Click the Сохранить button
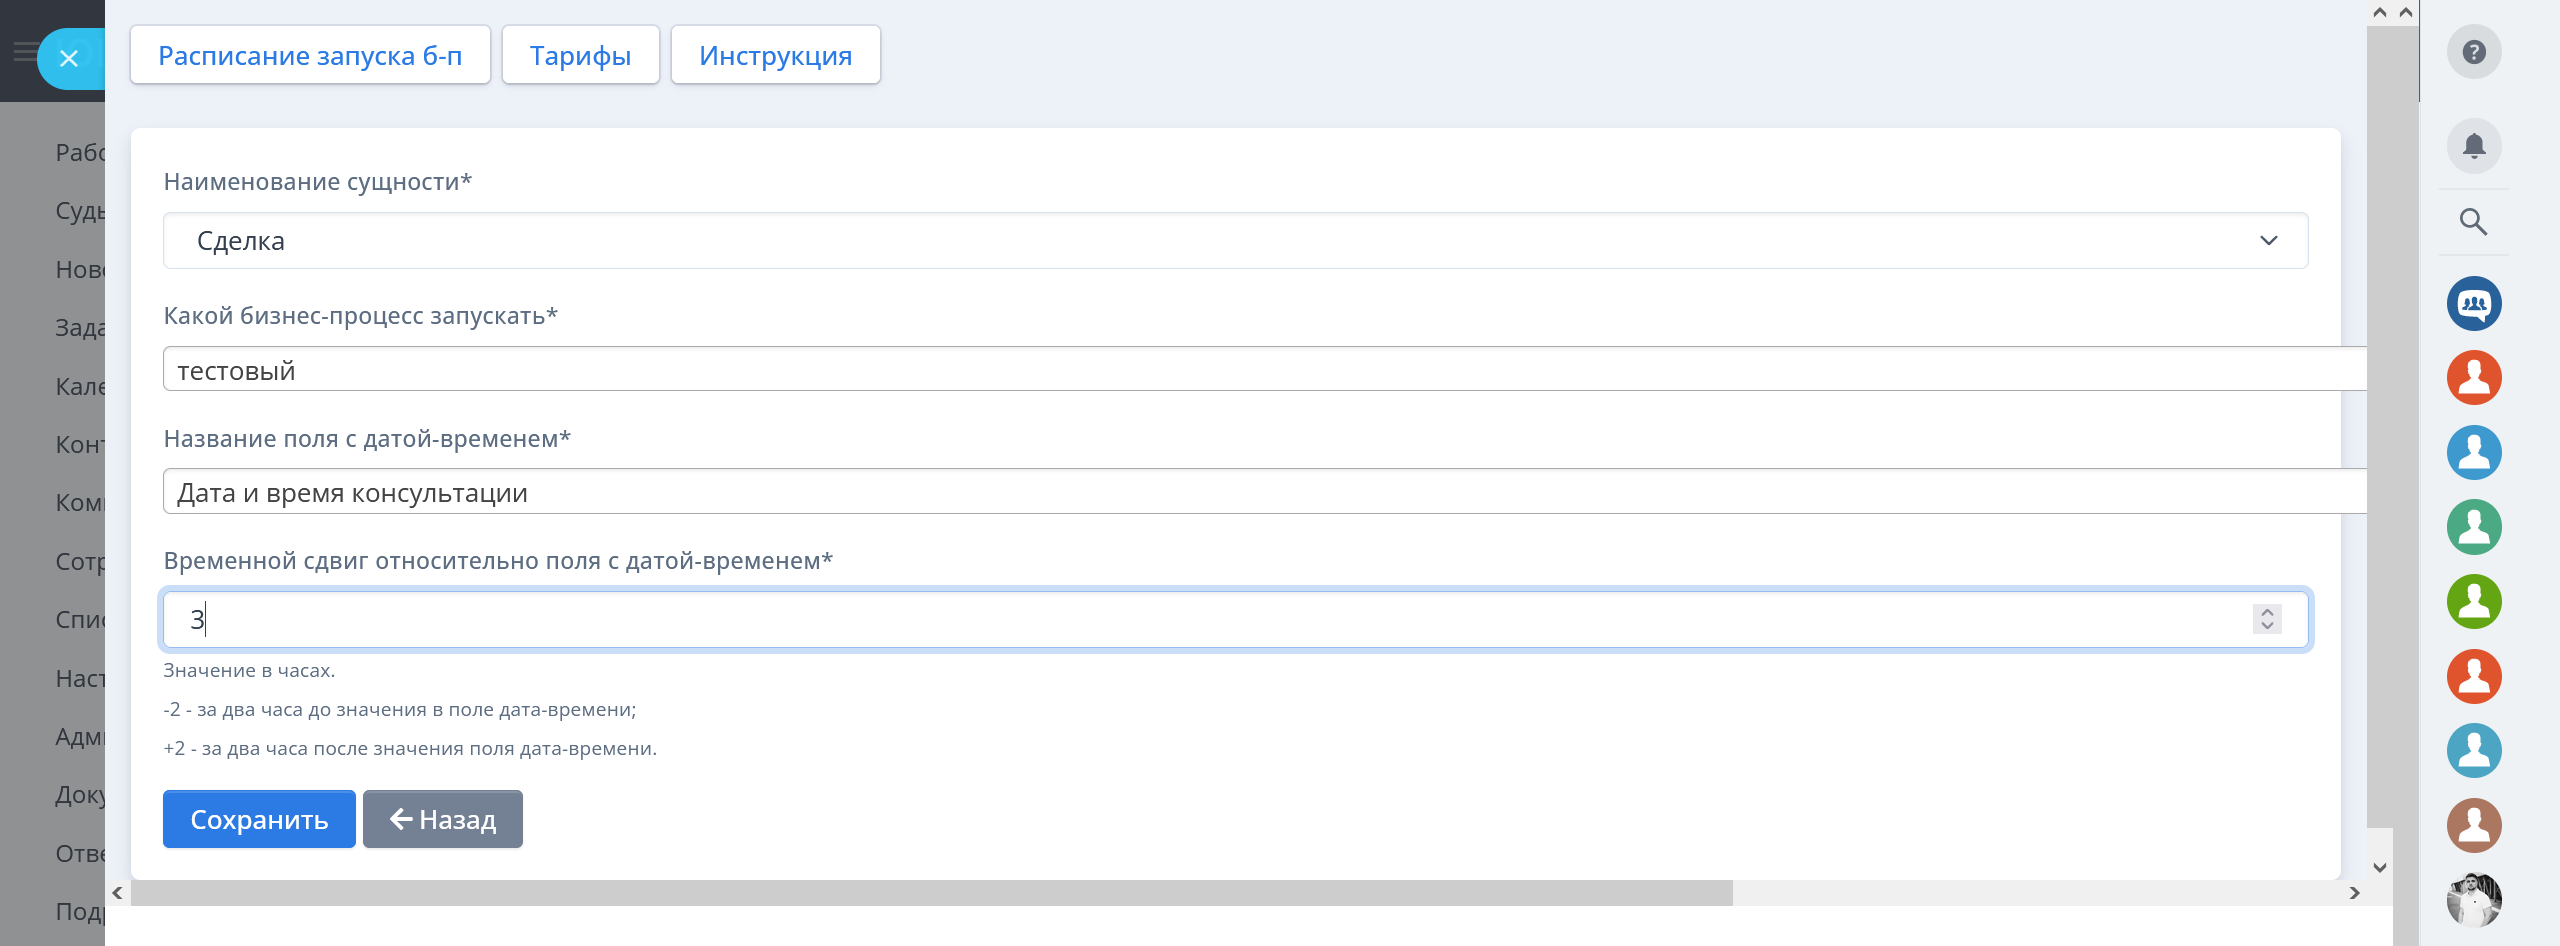Screen dimensions: 2560x946 coord(259,820)
